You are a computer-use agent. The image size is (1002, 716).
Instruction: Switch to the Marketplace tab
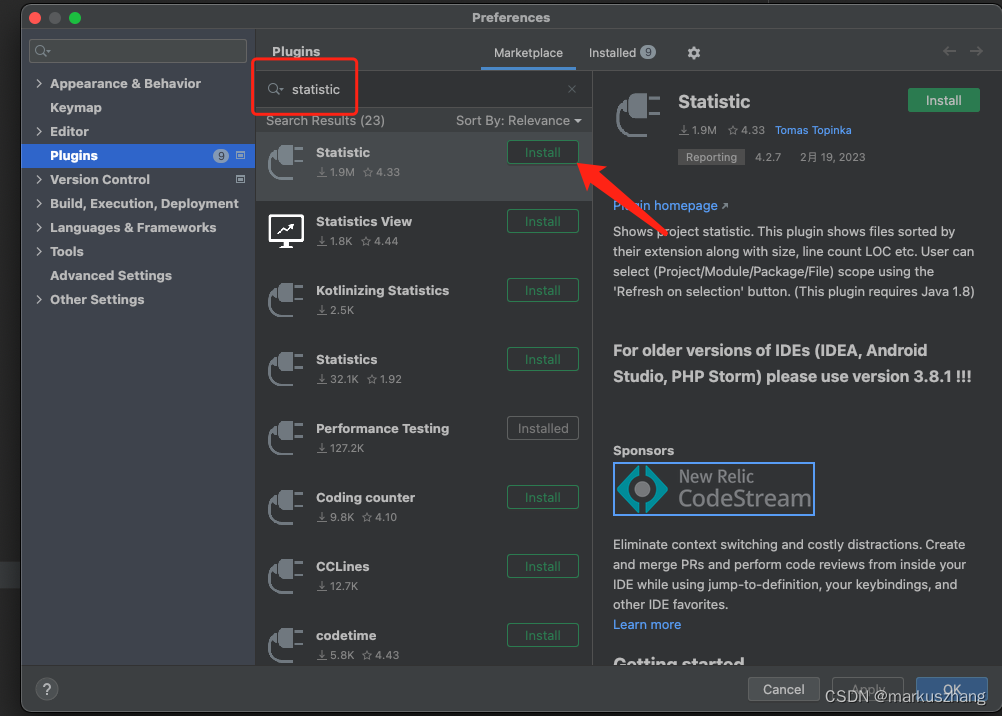[x=528, y=53]
